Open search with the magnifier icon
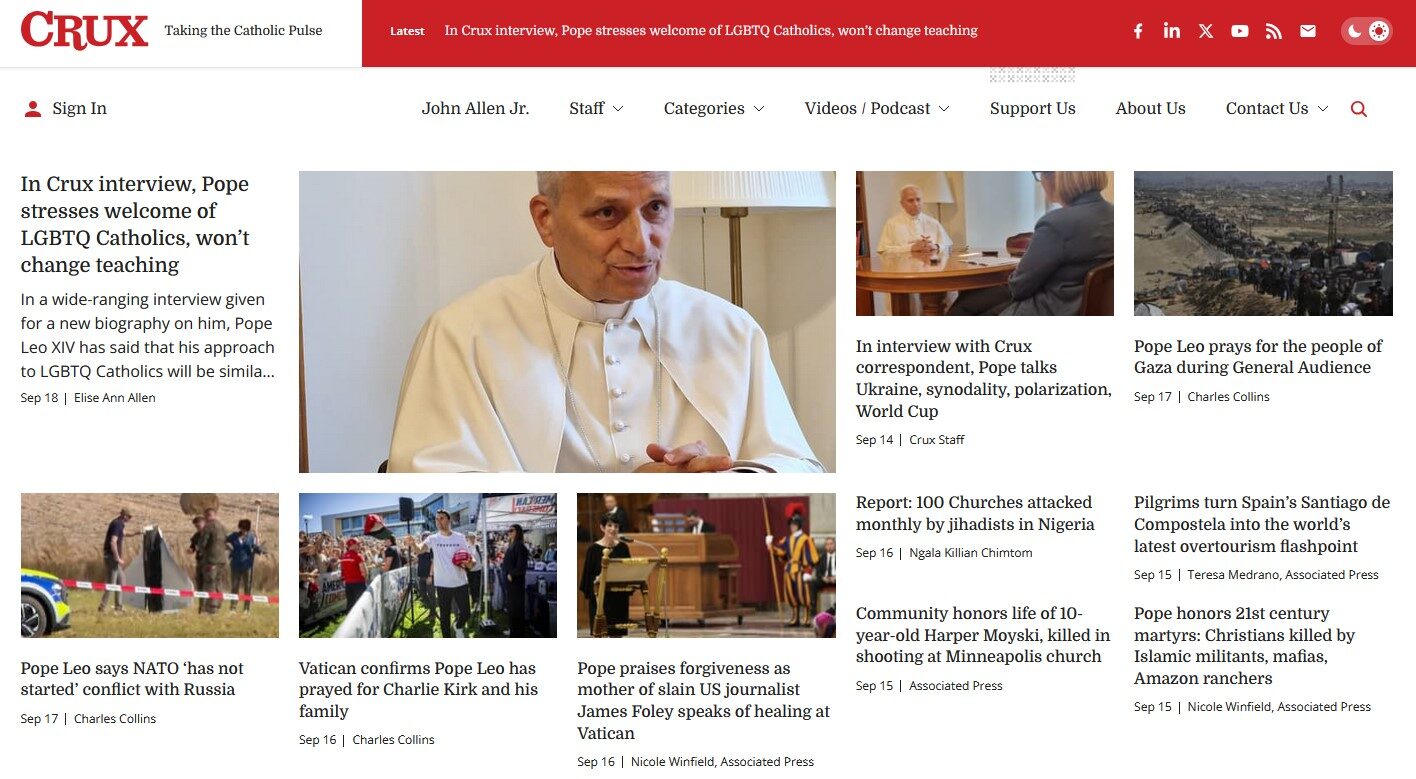Image resolution: width=1416 pixels, height=779 pixels. (x=1358, y=109)
